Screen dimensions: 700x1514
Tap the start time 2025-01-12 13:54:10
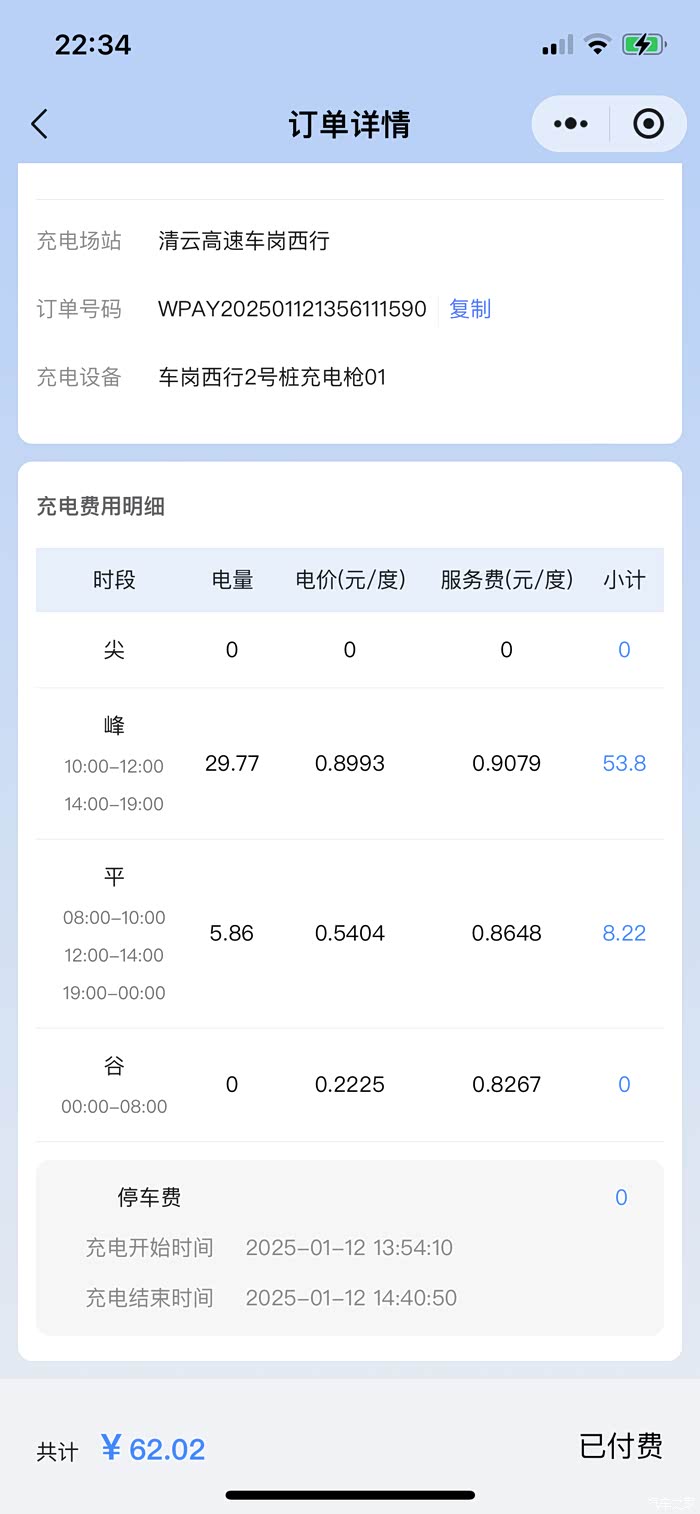pyautogui.click(x=349, y=1248)
